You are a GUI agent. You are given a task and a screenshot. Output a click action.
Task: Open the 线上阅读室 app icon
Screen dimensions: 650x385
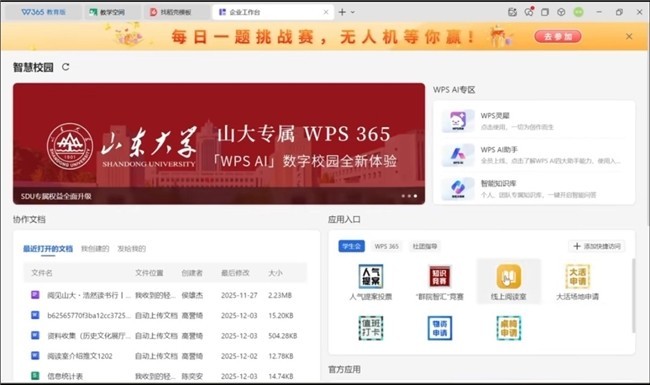click(x=509, y=276)
